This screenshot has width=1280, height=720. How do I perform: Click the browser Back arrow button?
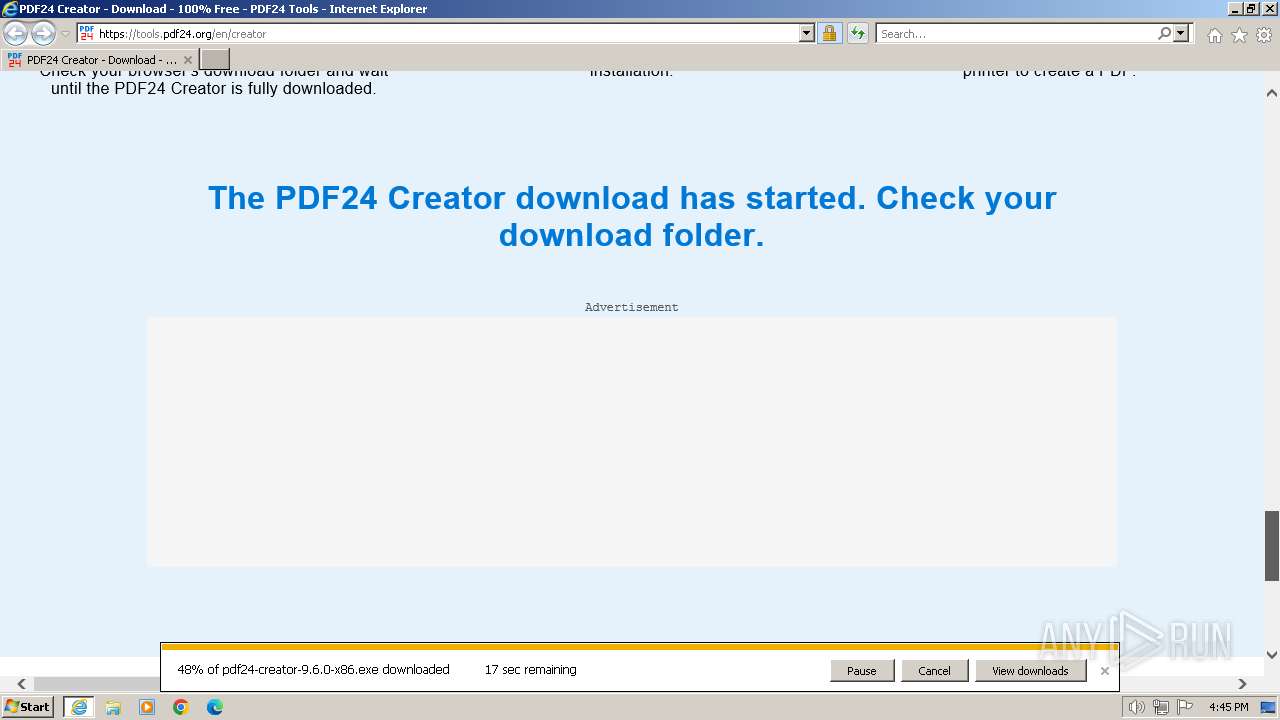(16, 34)
